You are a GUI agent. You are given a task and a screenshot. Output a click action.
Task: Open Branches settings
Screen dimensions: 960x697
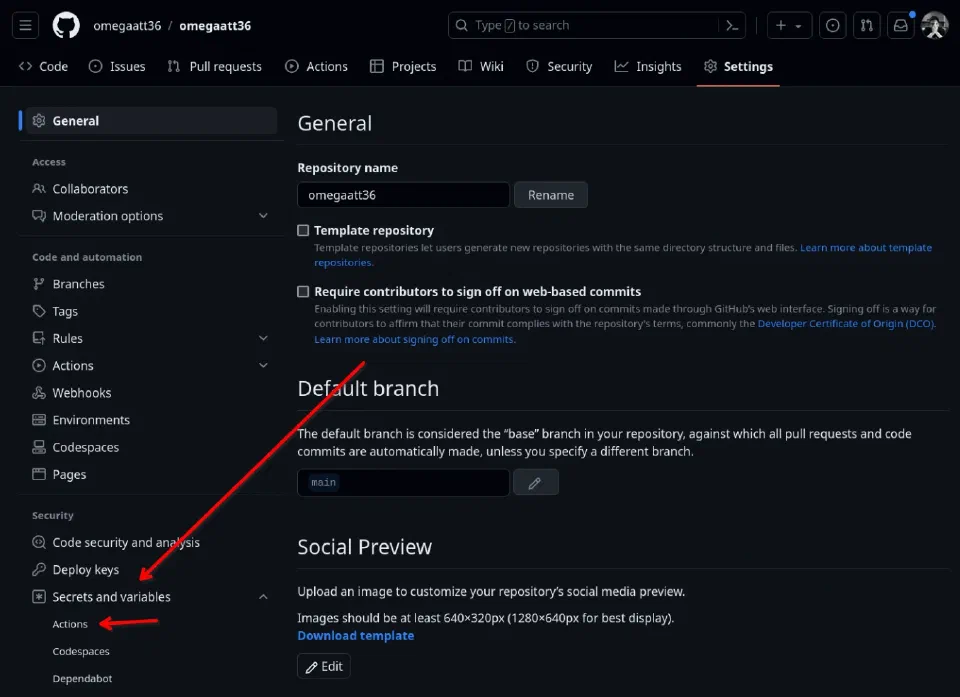pyautogui.click(x=150, y=284)
